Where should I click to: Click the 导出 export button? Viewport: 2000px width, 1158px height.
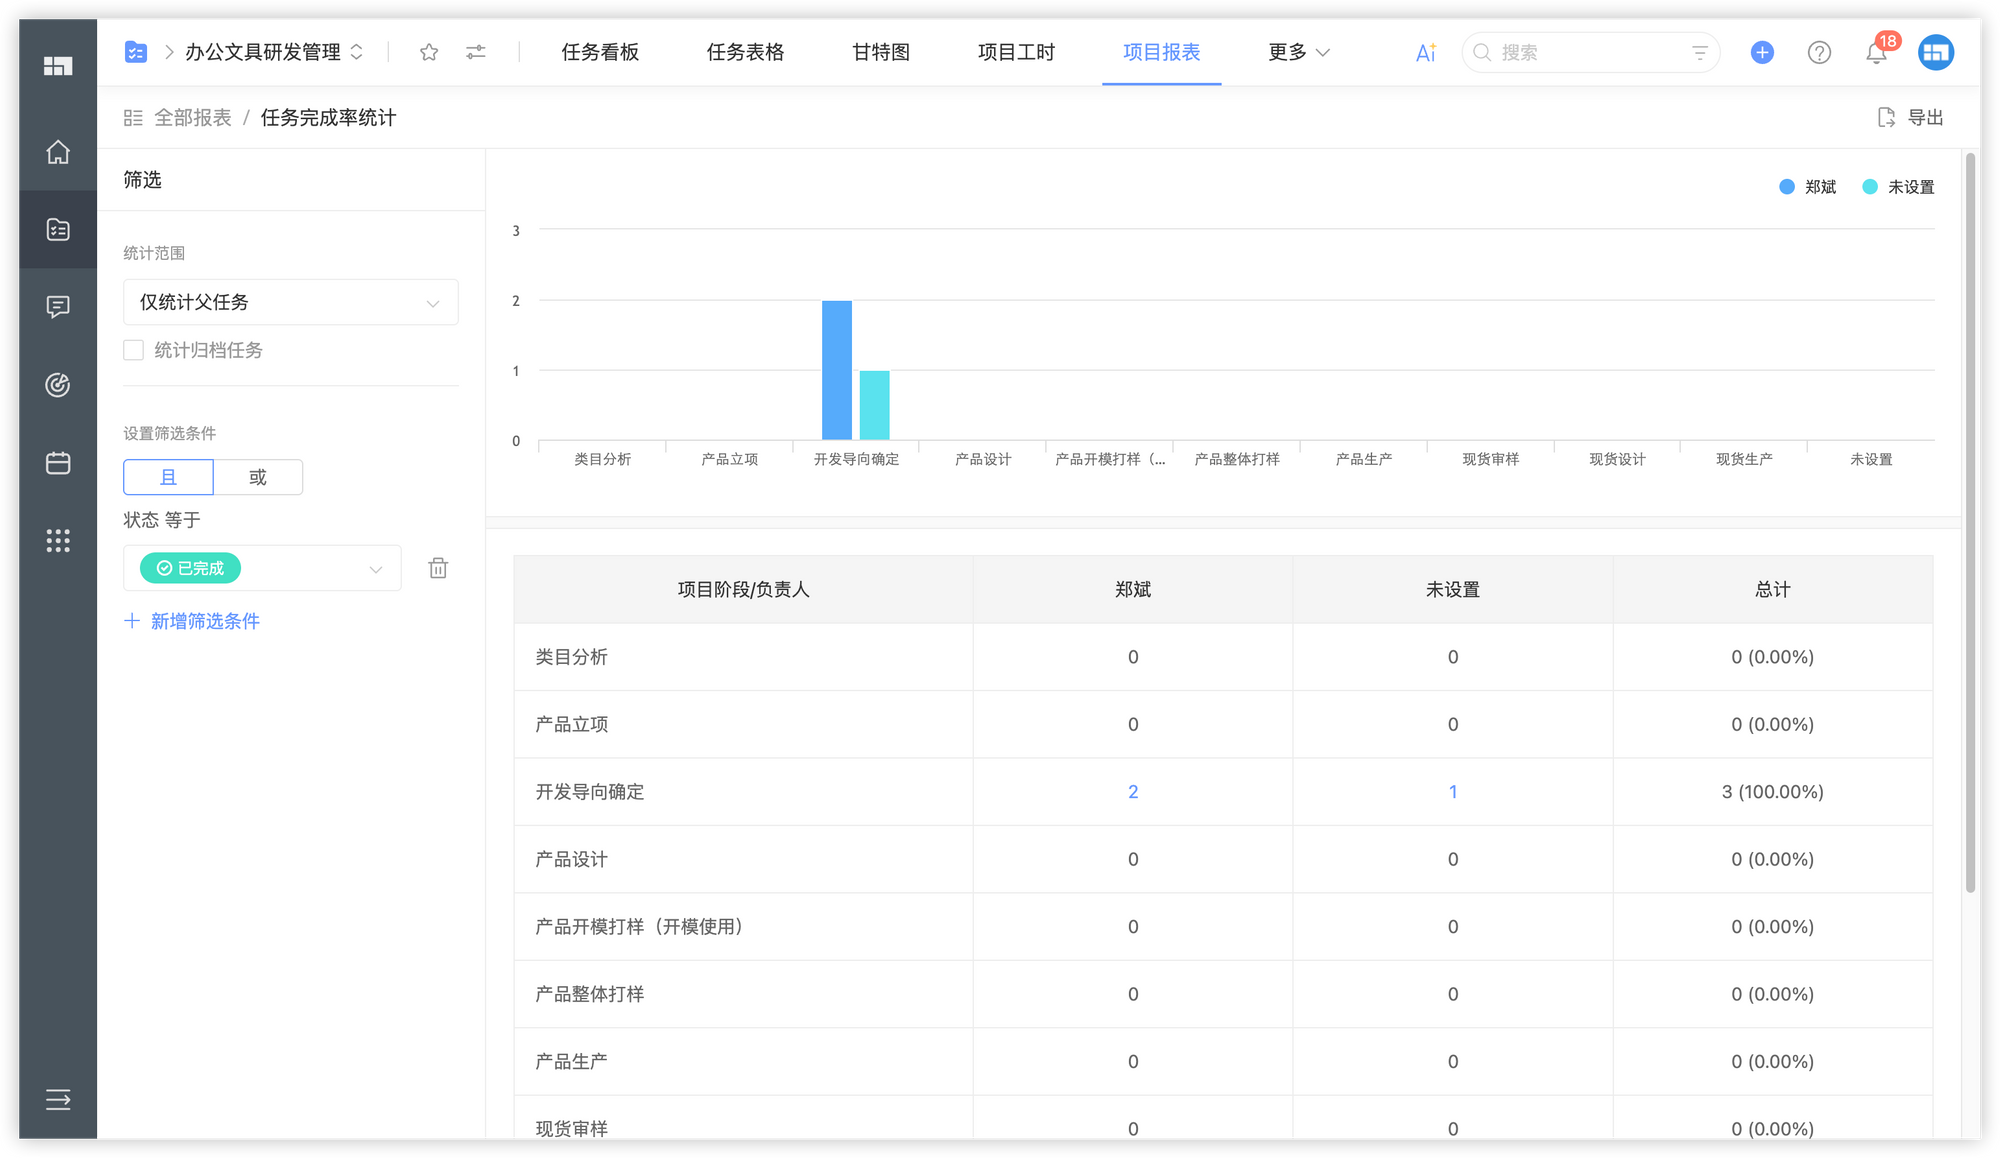[x=1912, y=117]
